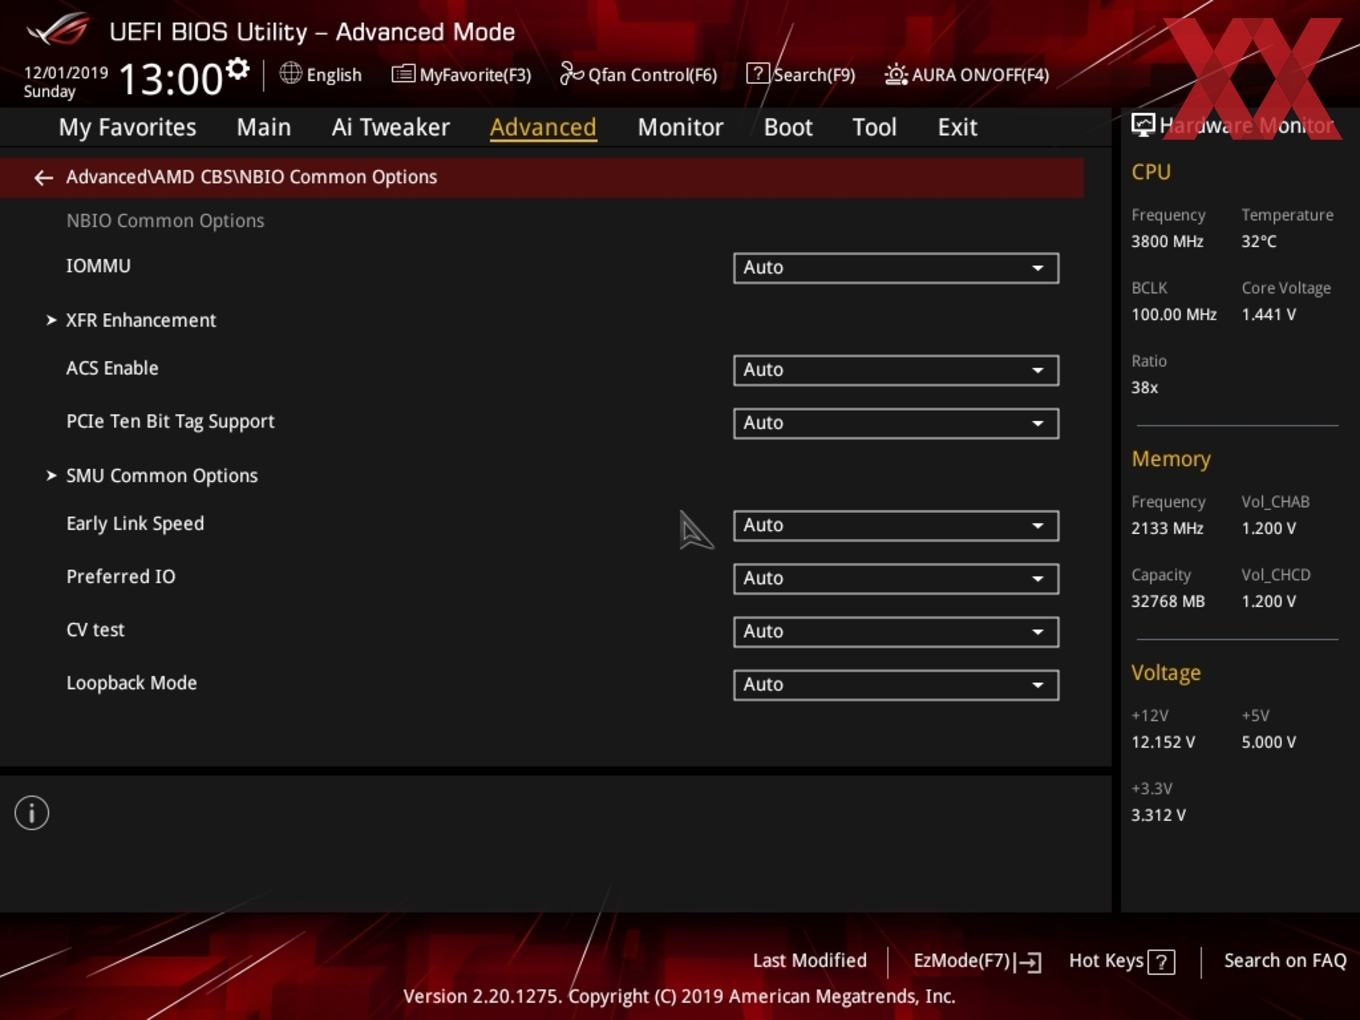1360x1020 pixels.
Task: Open the Loopback Mode dropdown
Action: [x=896, y=684]
